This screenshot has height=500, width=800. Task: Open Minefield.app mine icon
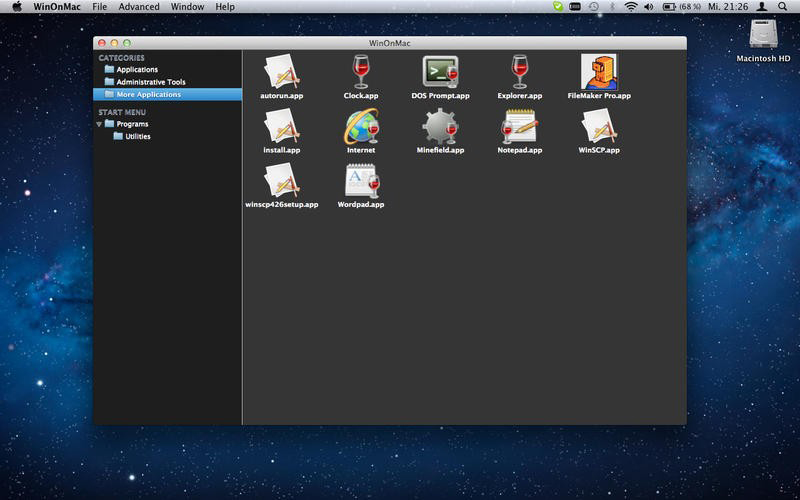[440, 126]
